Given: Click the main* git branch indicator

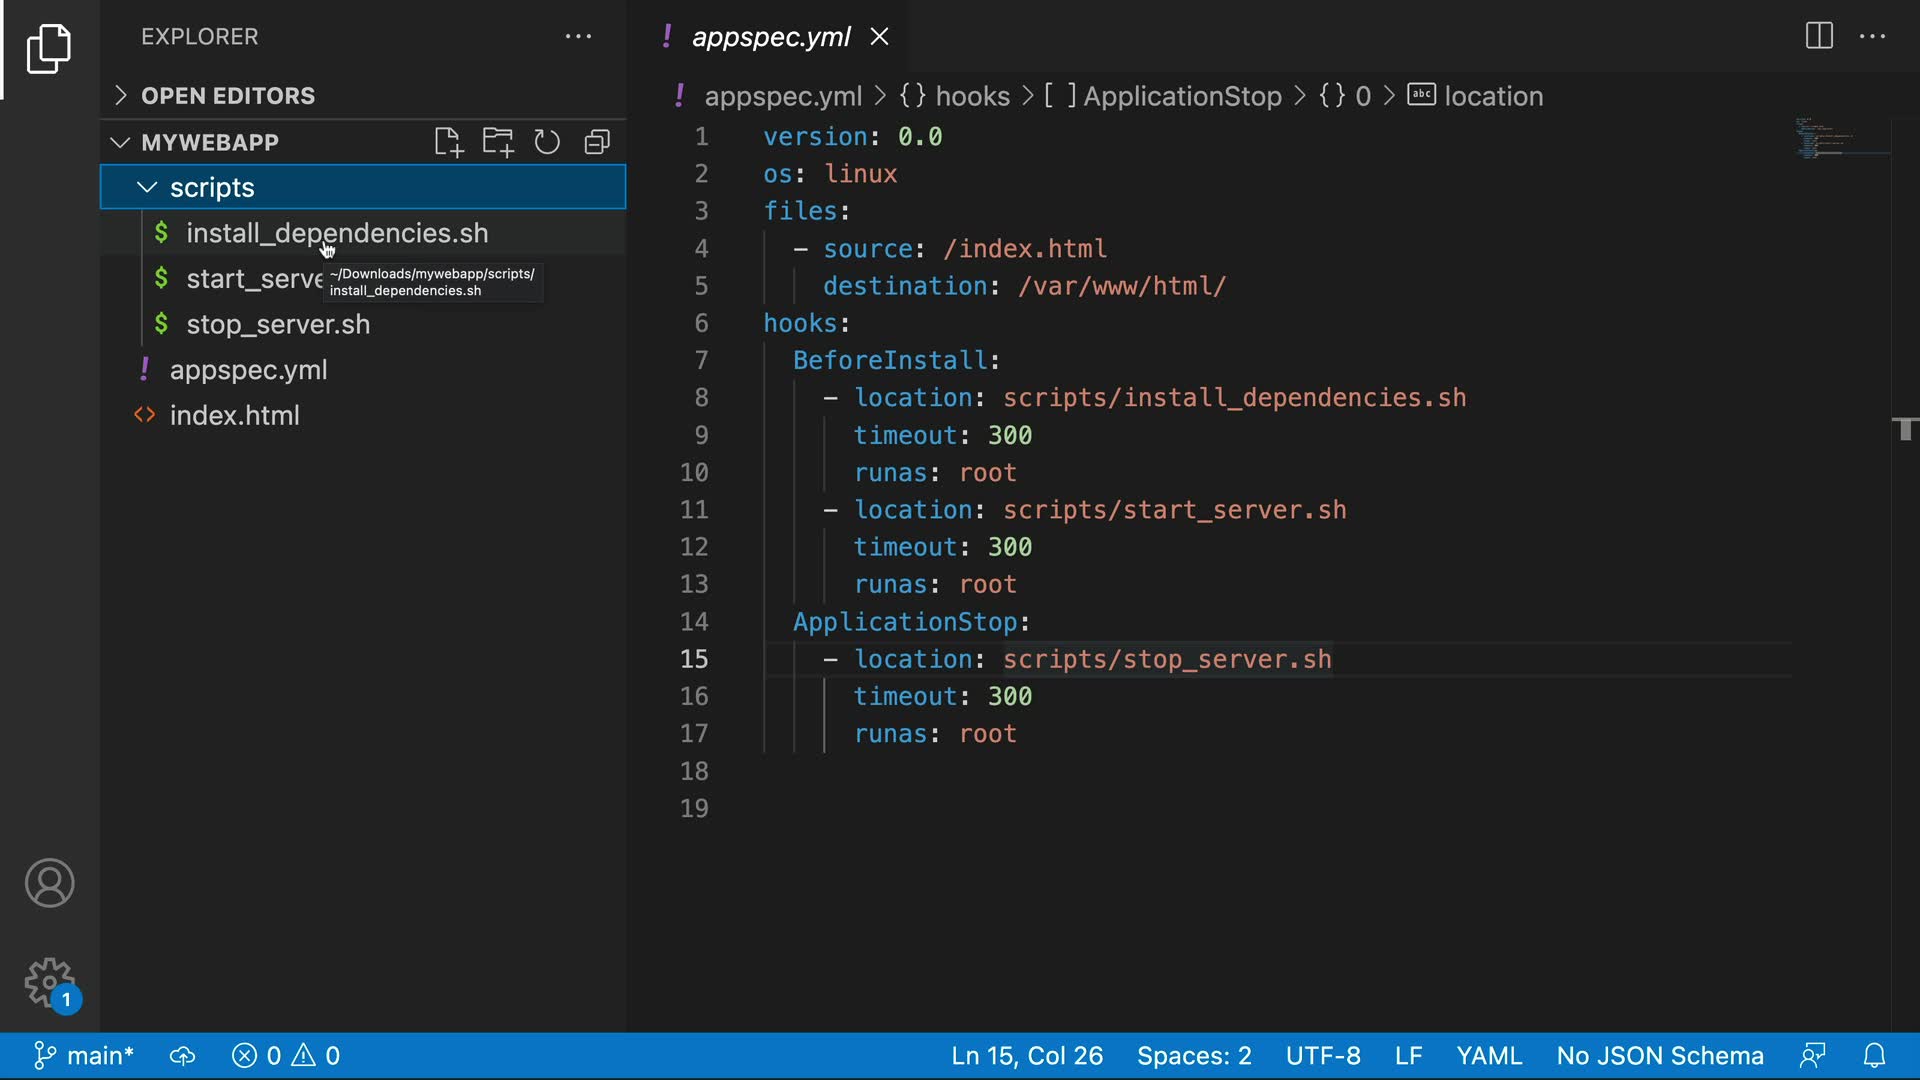Looking at the screenshot, I should (84, 1056).
